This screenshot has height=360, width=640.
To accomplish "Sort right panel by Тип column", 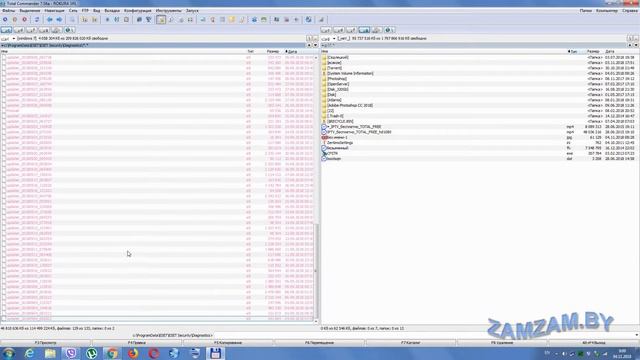I will (573, 52).
